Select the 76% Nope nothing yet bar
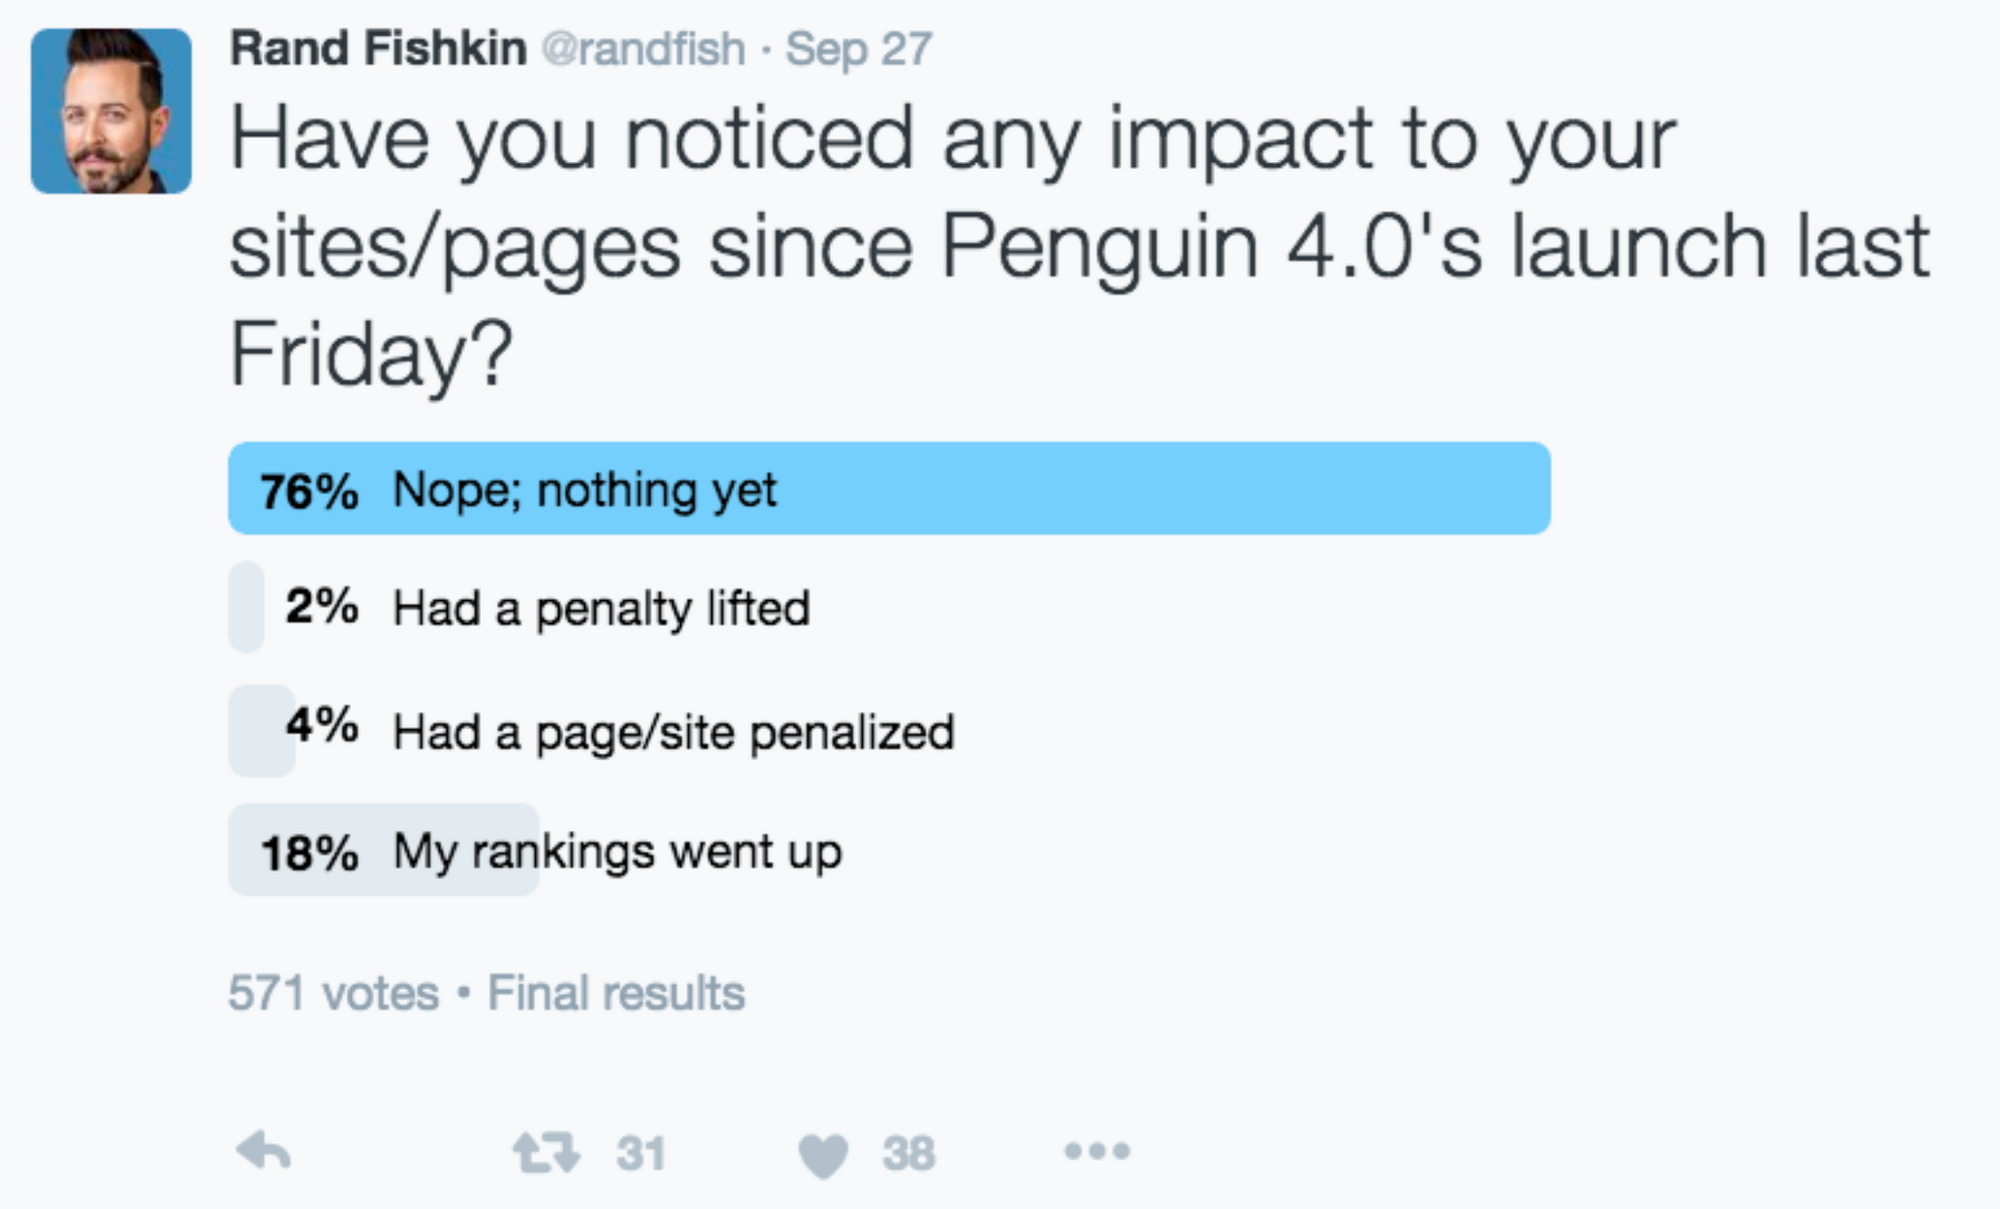This screenshot has height=1209, width=2000. click(889, 488)
